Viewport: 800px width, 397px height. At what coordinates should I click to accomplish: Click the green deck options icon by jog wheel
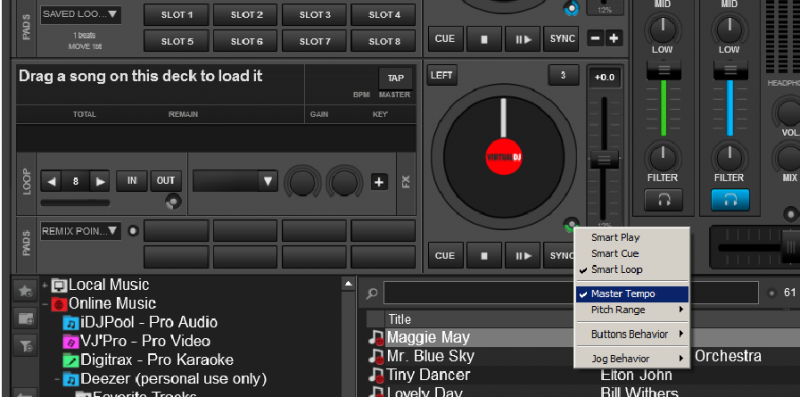tap(571, 225)
